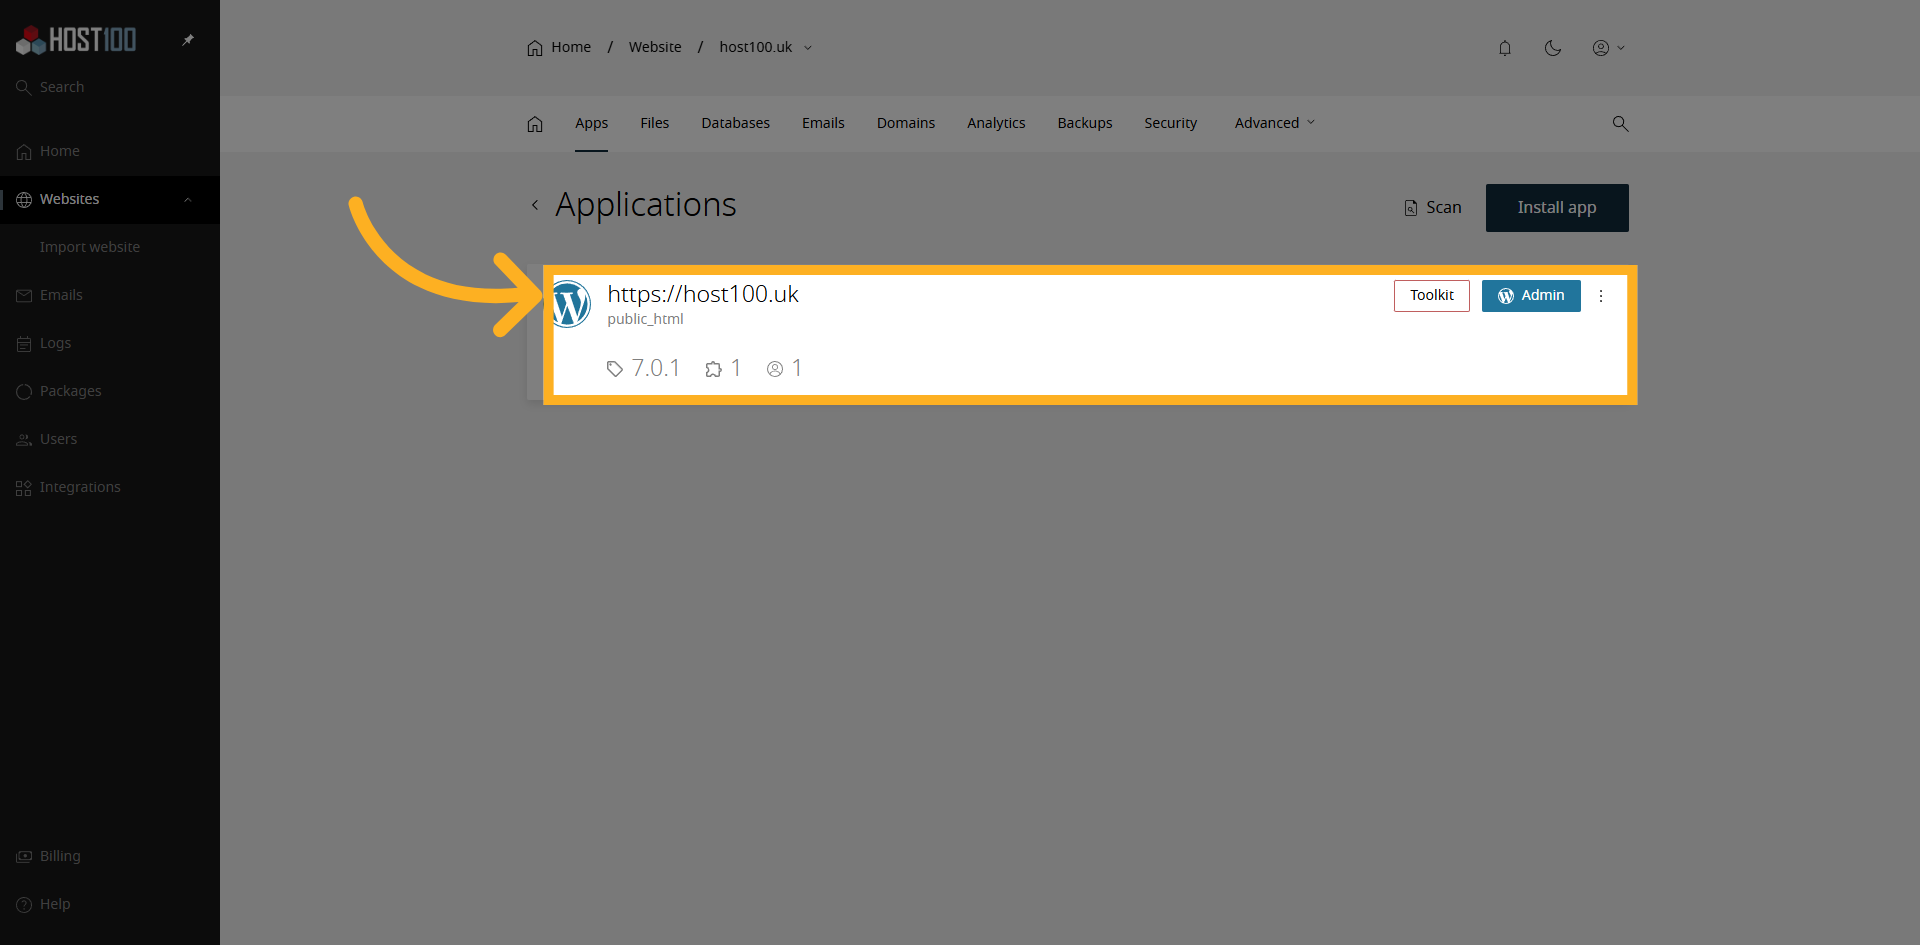Open Help in the sidebar

pyautogui.click(x=110, y=904)
